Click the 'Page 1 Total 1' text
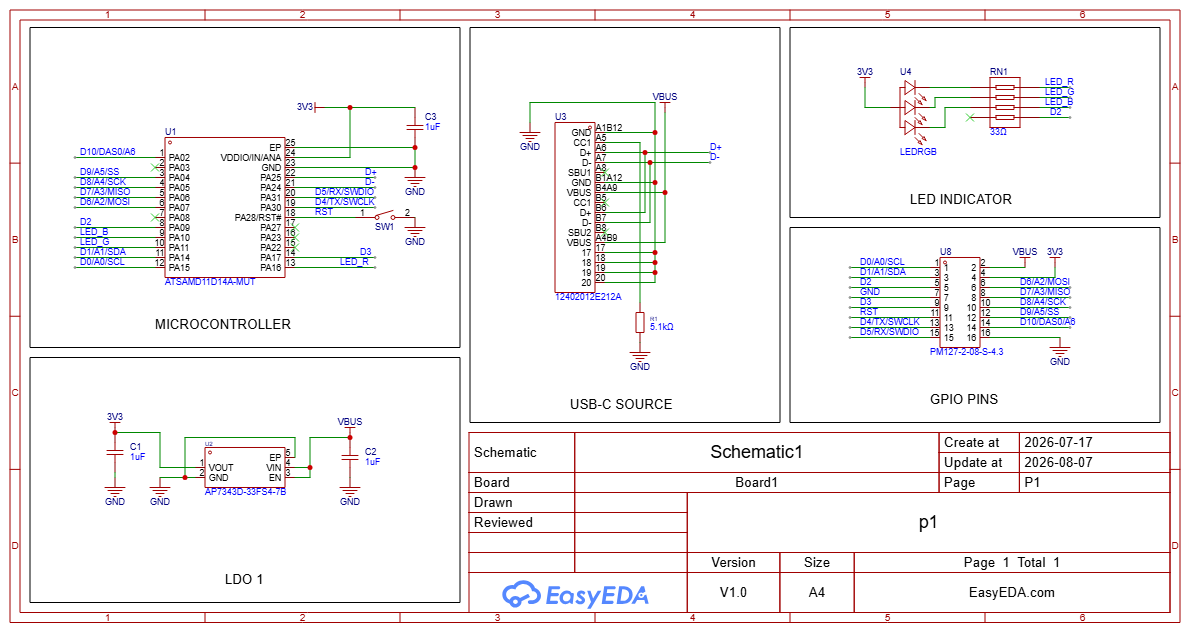 point(1011,562)
